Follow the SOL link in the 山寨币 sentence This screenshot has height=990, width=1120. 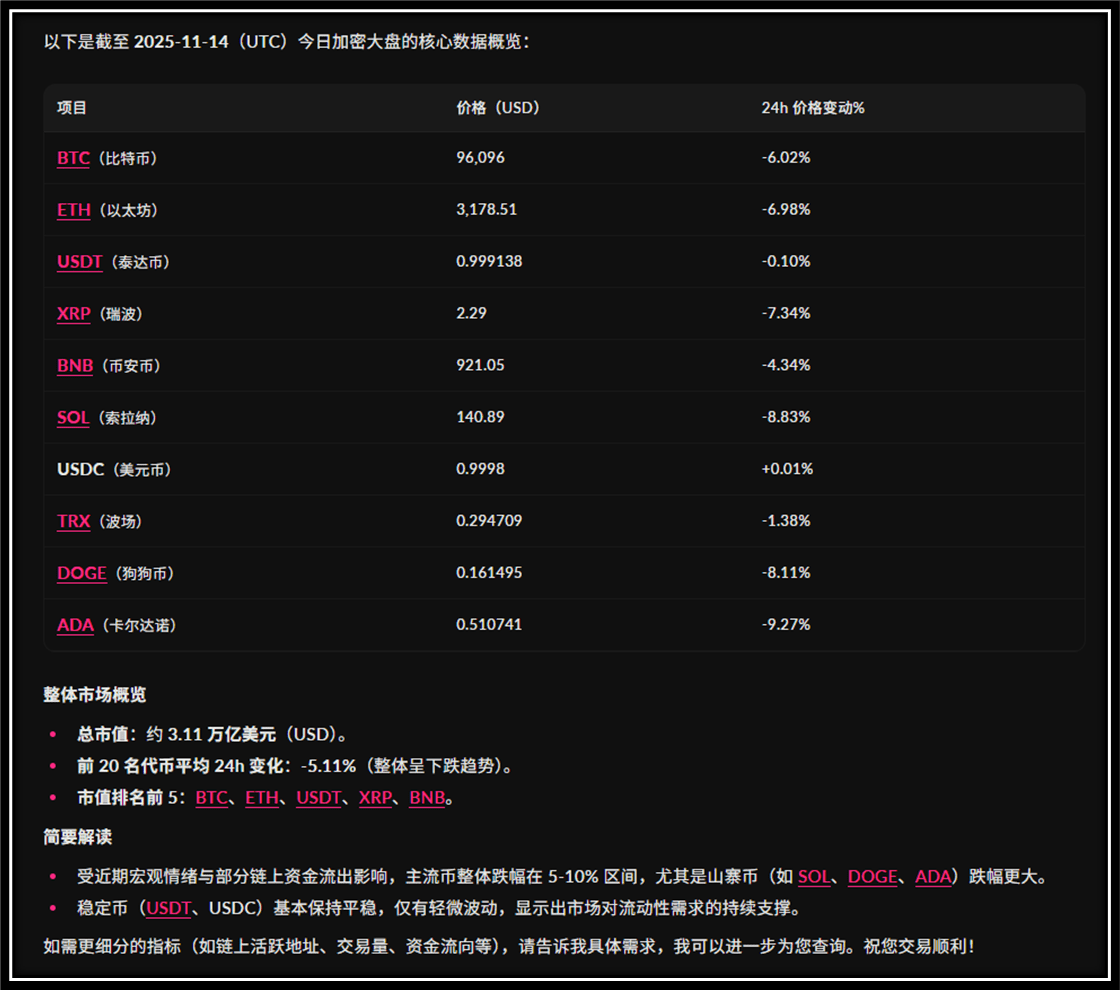tap(814, 876)
